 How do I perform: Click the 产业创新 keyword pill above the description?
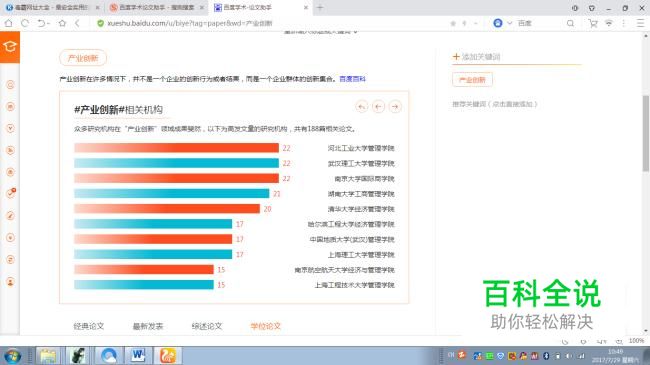point(83,58)
